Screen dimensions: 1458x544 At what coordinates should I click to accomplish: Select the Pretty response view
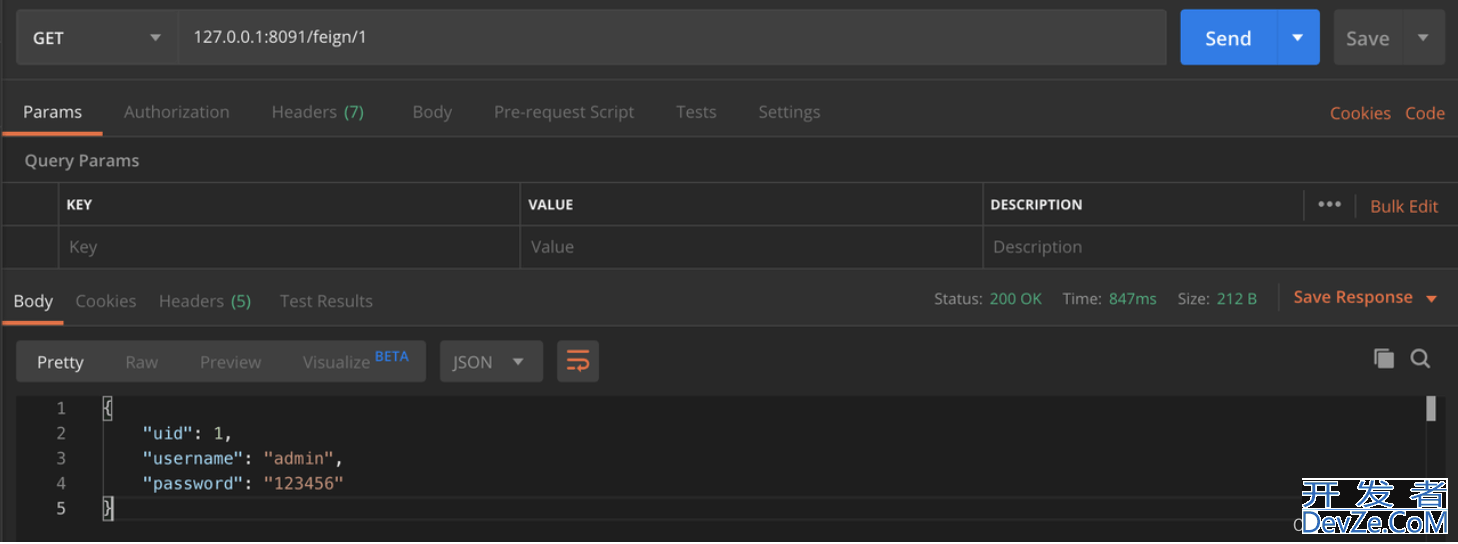pyautogui.click(x=60, y=362)
